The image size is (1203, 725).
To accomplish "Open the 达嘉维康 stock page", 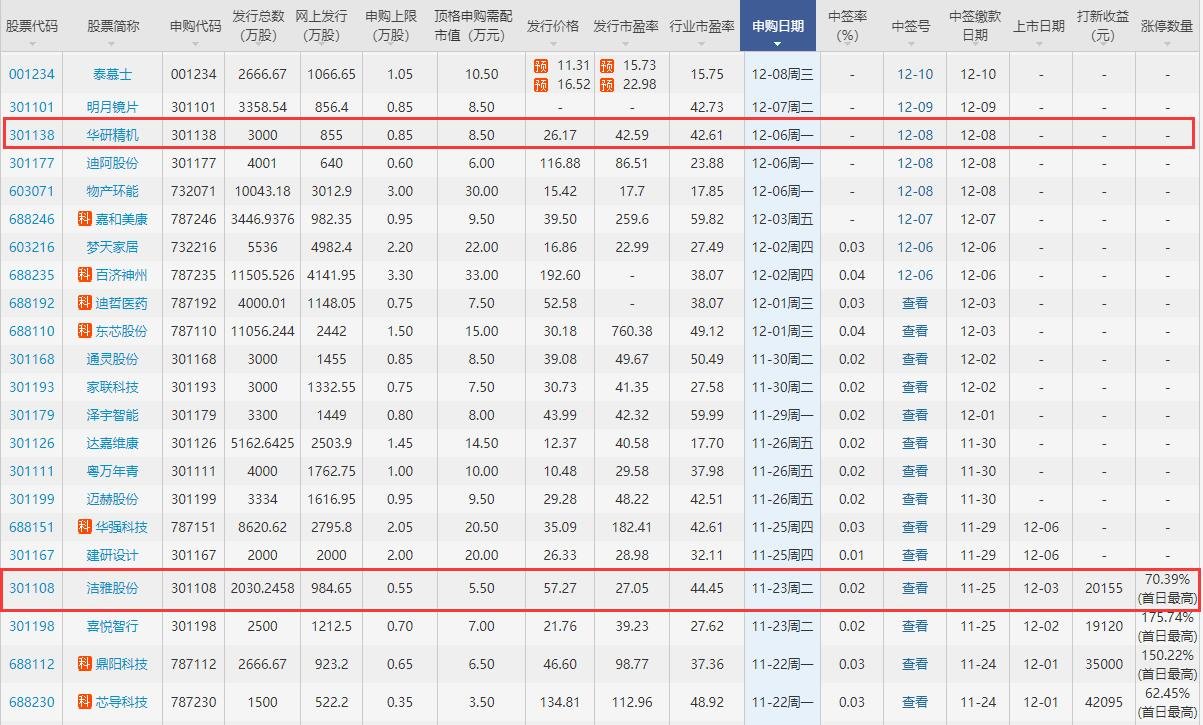I will (x=113, y=443).
